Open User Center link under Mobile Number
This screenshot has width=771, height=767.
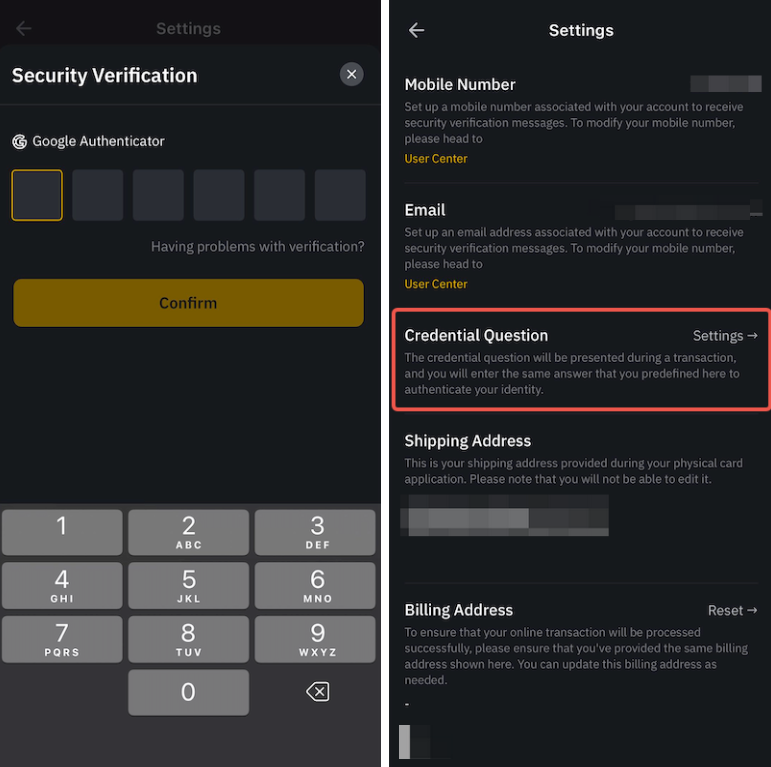pos(436,159)
